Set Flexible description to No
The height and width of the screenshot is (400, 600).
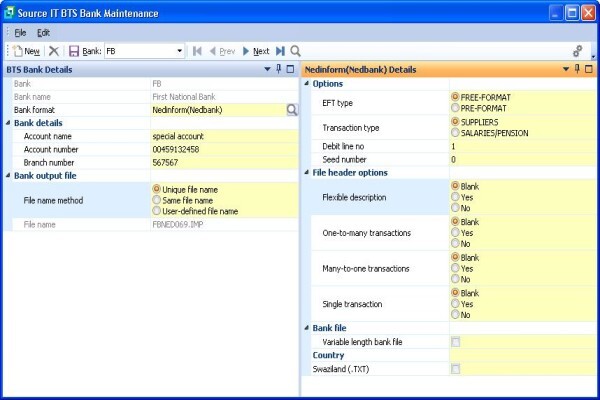tap(455, 207)
